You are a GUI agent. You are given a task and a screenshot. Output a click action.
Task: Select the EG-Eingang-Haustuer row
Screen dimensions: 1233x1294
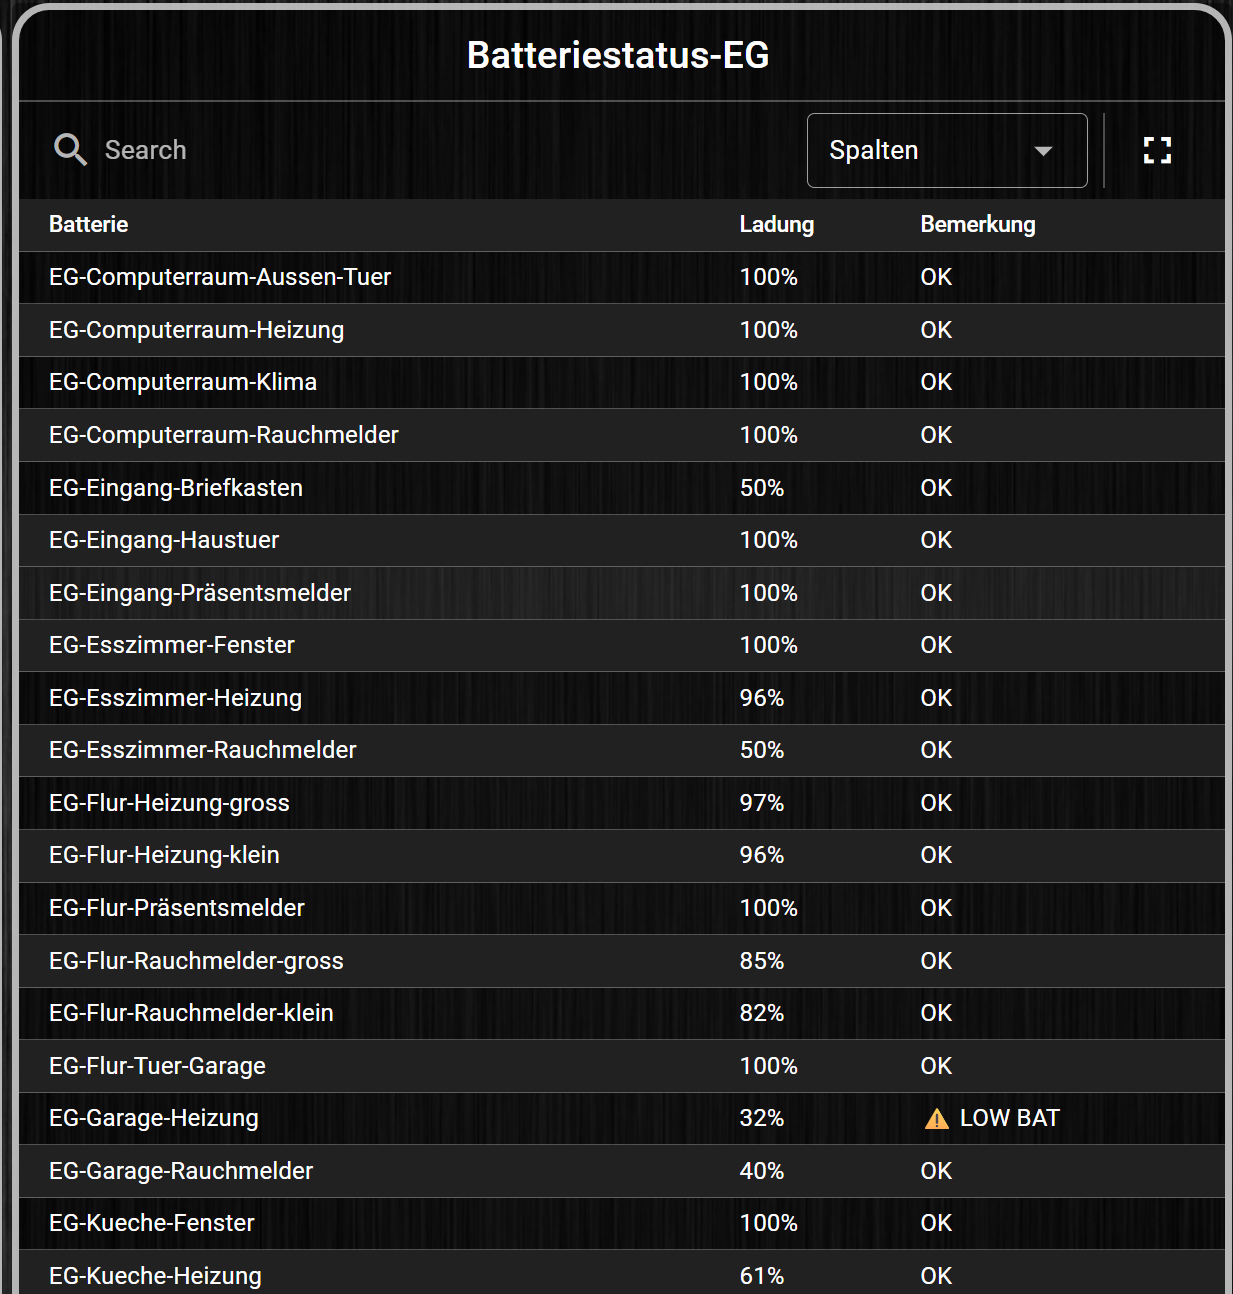[x=164, y=540]
